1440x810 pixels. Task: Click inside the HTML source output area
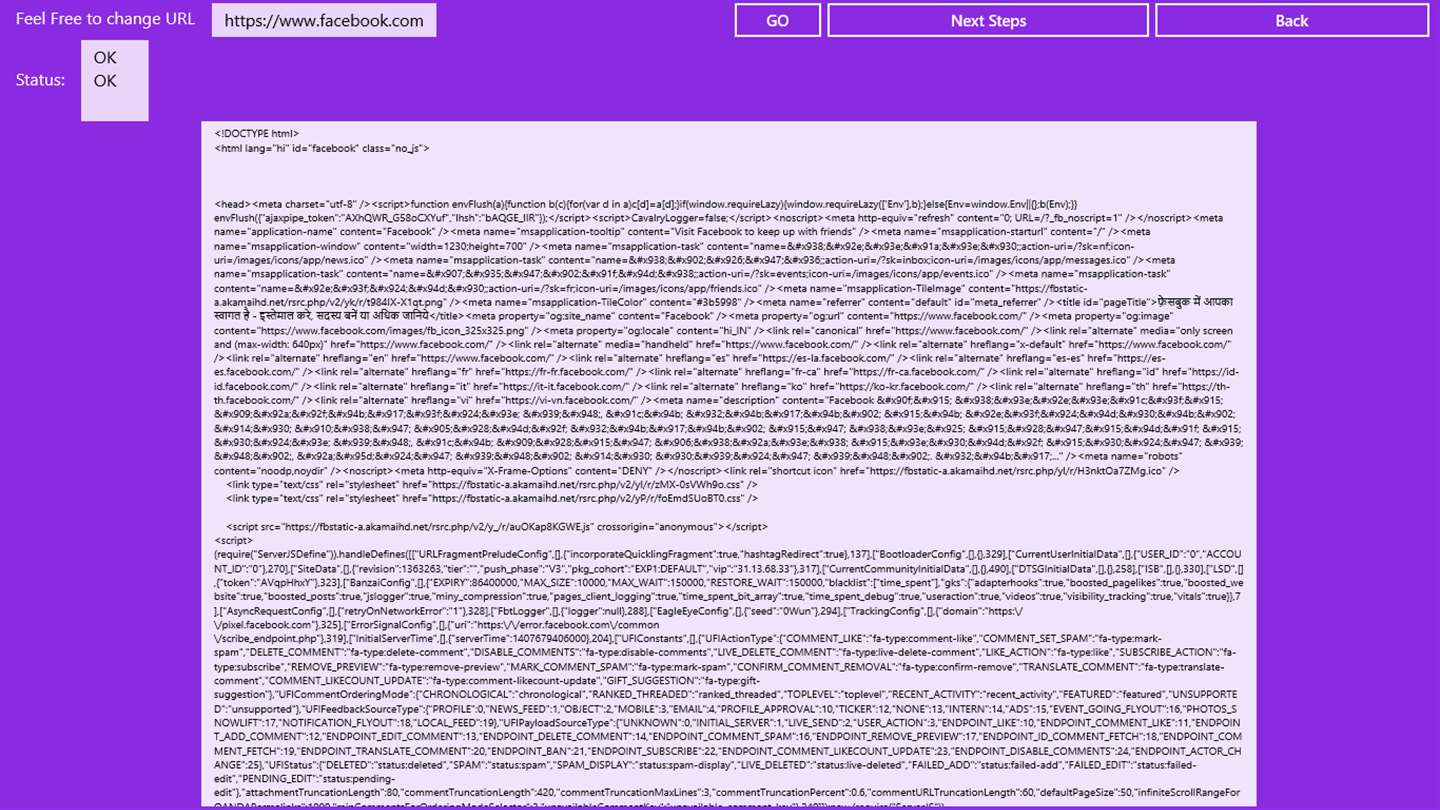pos(729,464)
